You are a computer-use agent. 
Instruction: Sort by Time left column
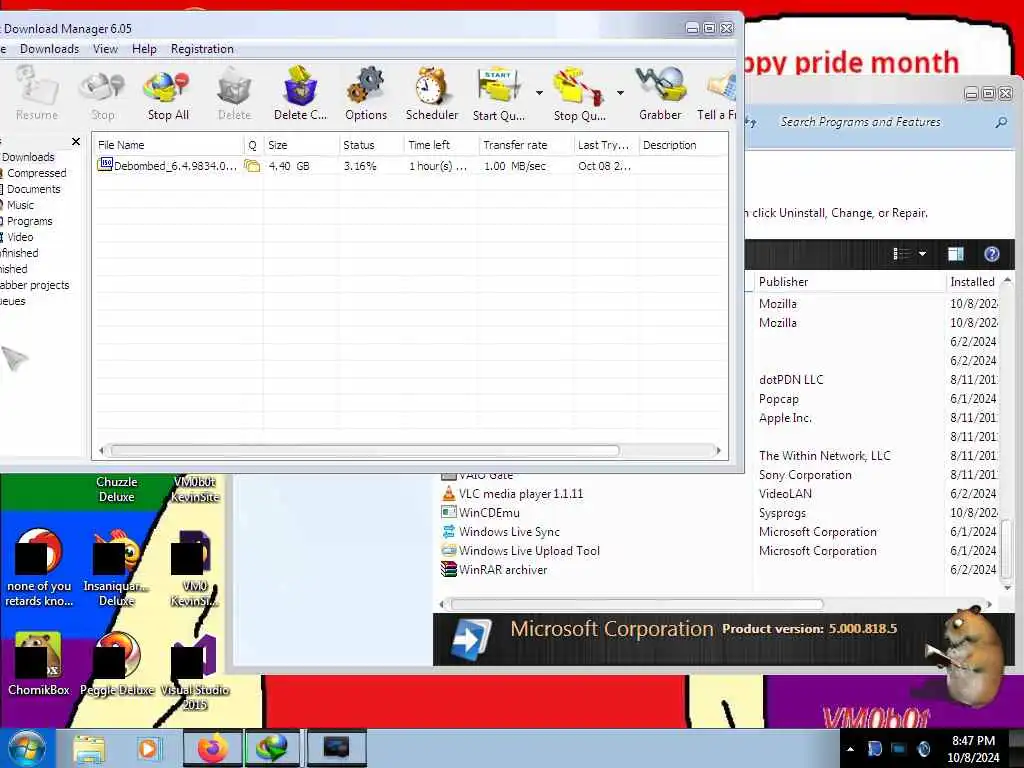tap(441, 145)
